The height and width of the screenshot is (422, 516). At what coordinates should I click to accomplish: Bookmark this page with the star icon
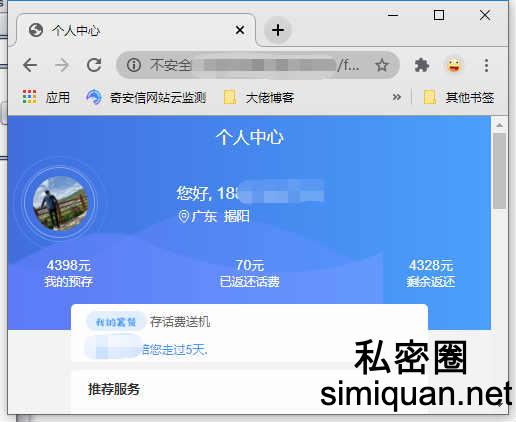pos(382,65)
